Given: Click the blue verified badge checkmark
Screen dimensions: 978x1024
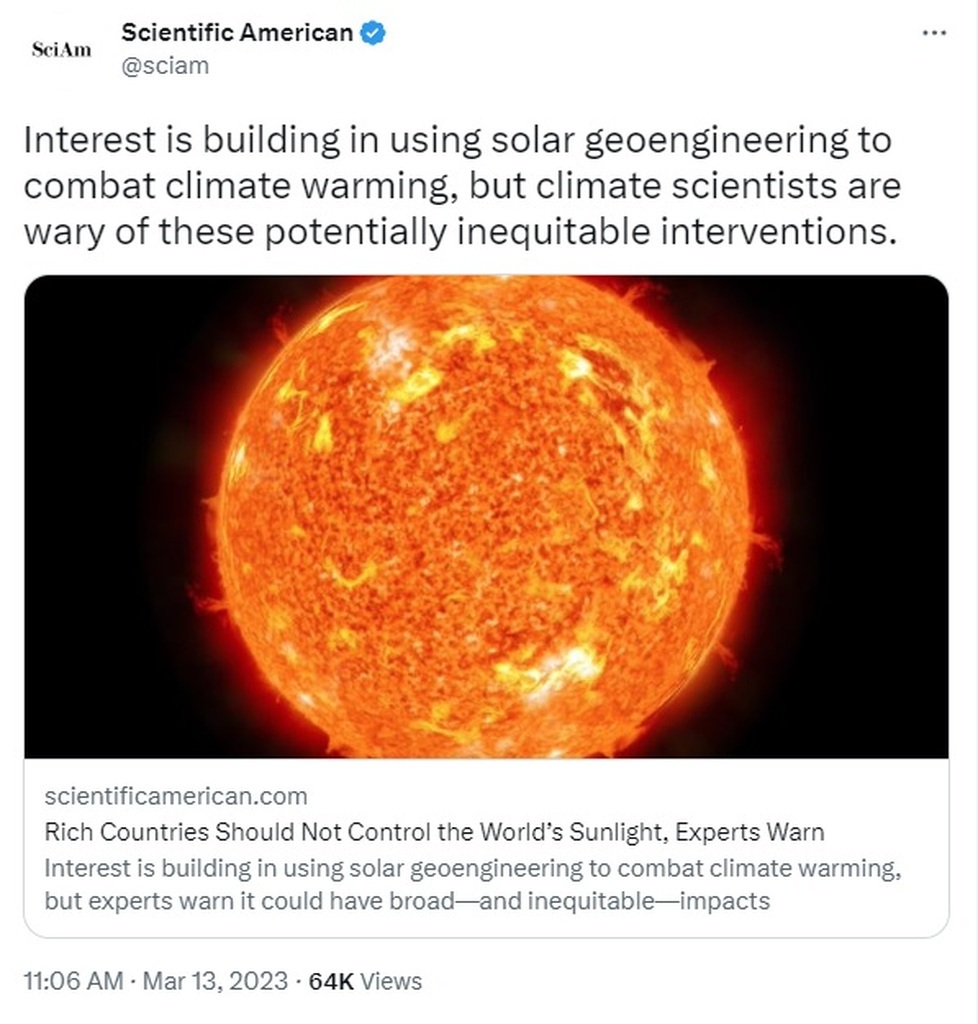Looking at the screenshot, I should [x=373, y=33].
